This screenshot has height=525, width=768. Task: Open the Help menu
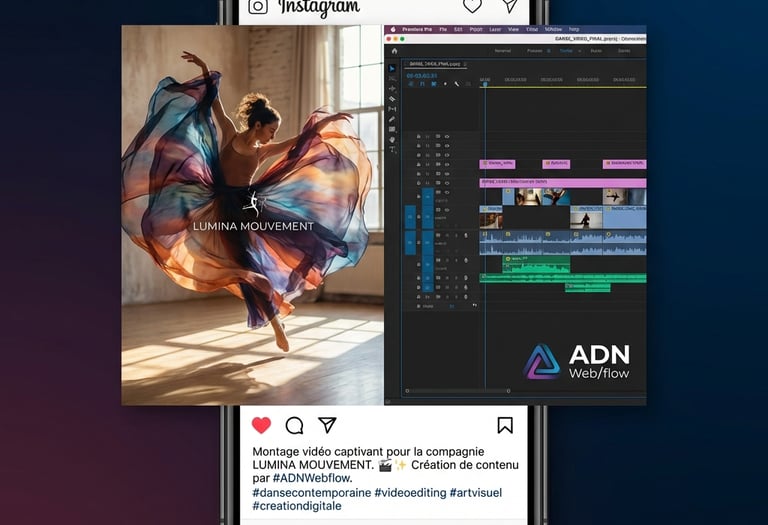click(x=574, y=29)
